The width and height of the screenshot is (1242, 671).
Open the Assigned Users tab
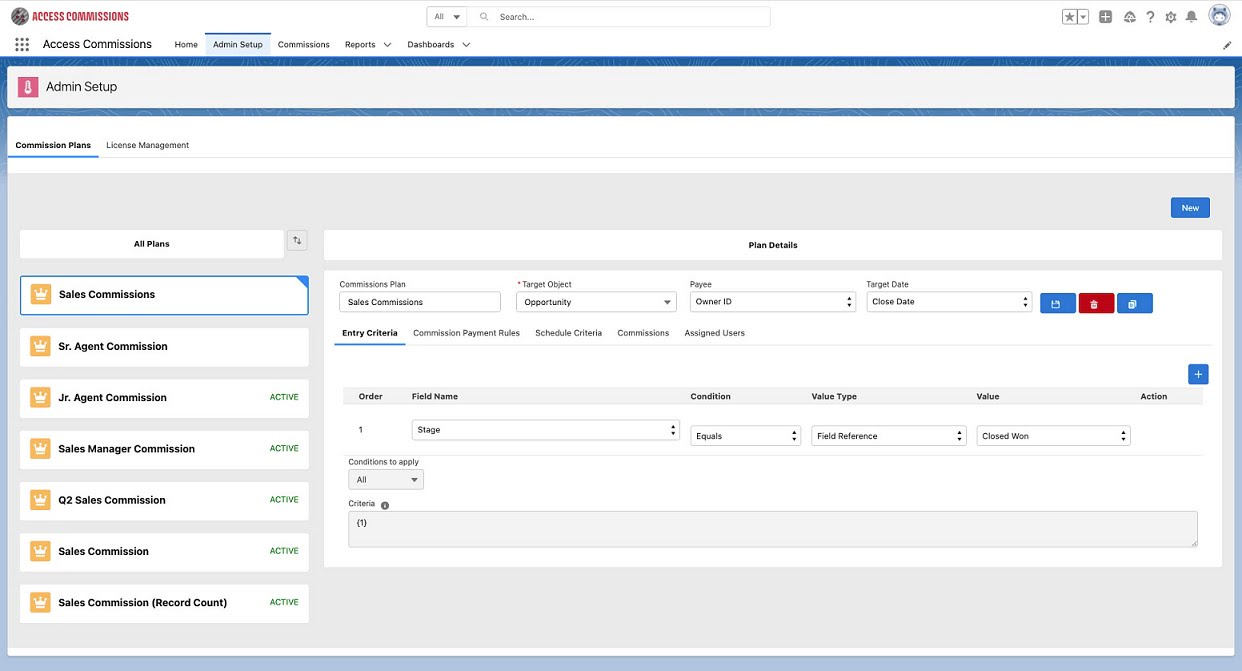pos(714,333)
